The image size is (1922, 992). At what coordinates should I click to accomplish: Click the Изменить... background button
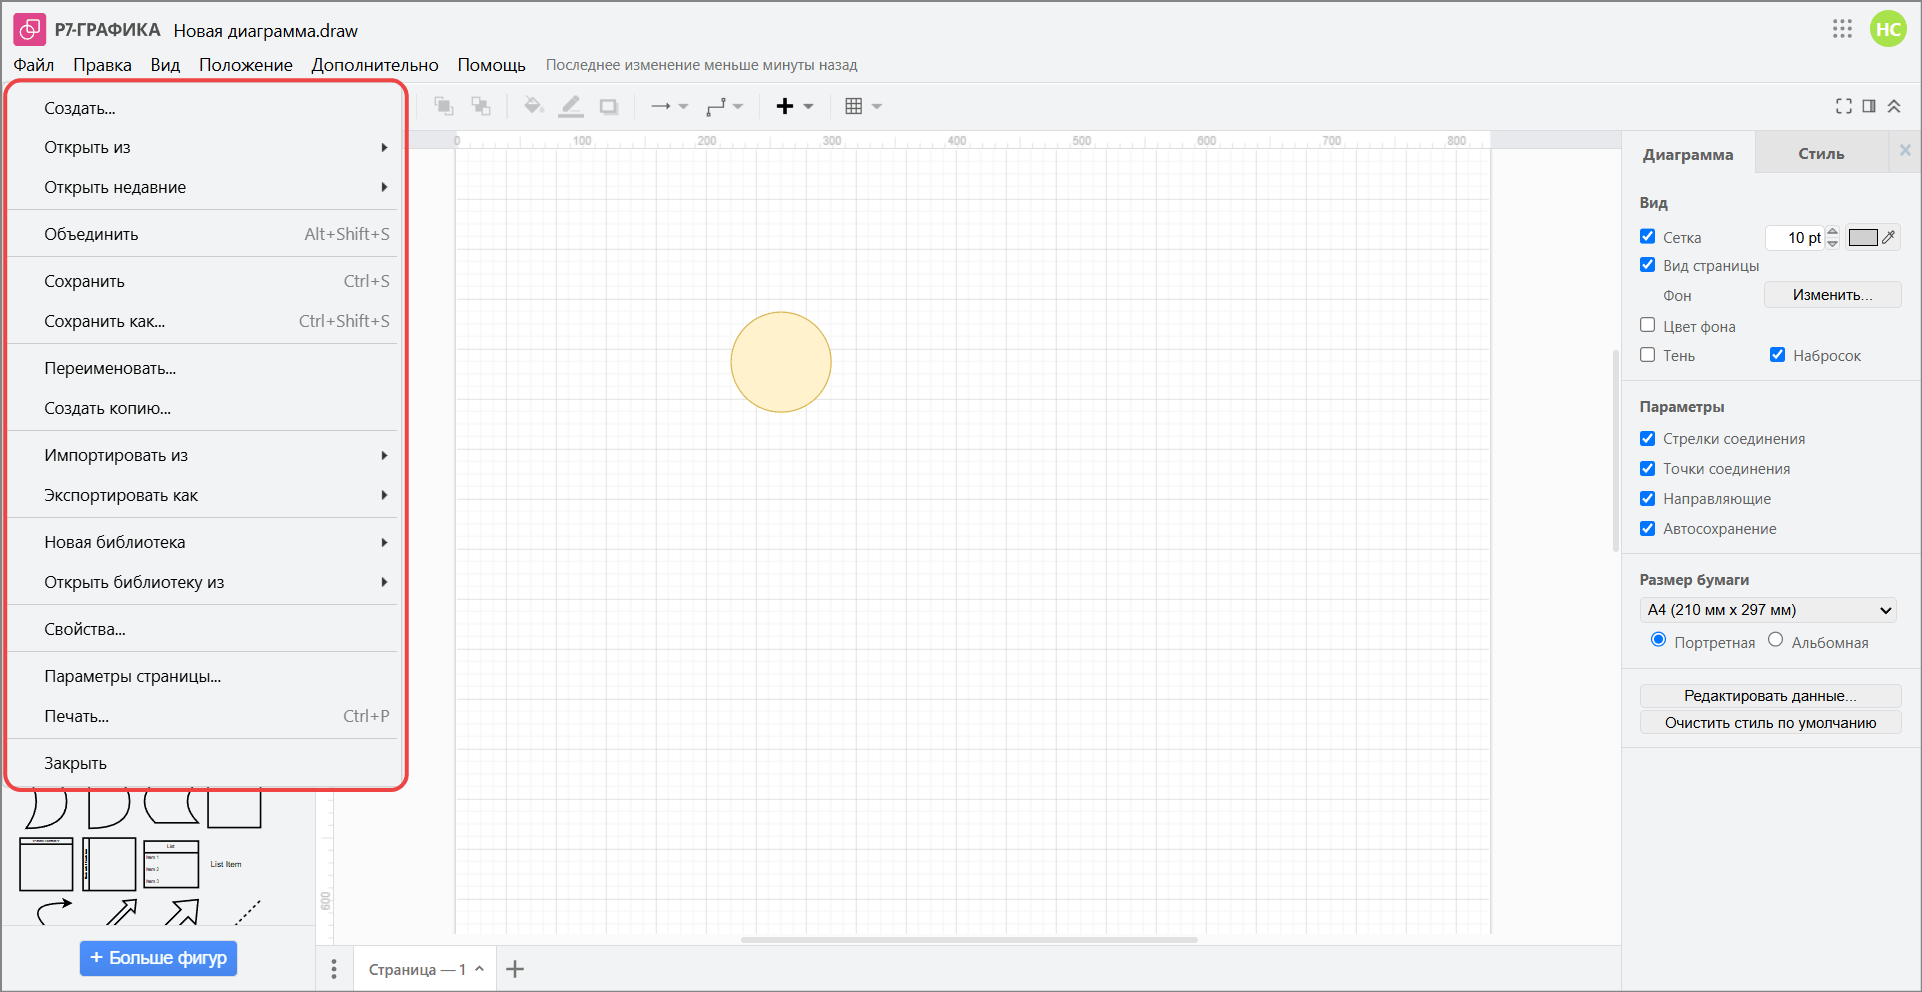pos(1832,295)
